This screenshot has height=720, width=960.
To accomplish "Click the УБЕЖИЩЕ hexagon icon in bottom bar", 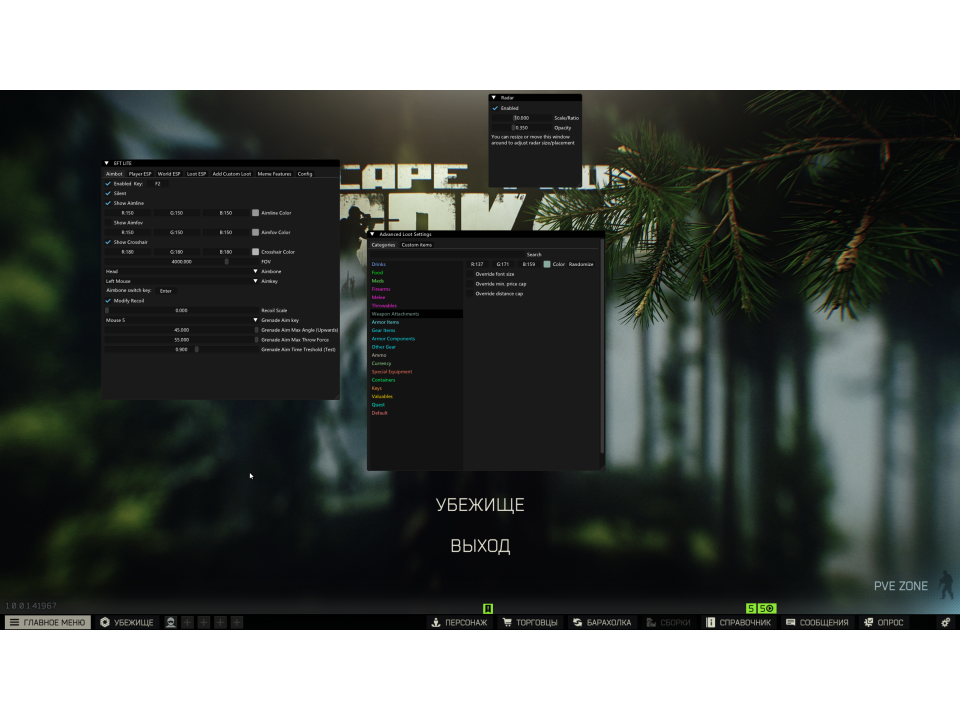I will point(105,623).
